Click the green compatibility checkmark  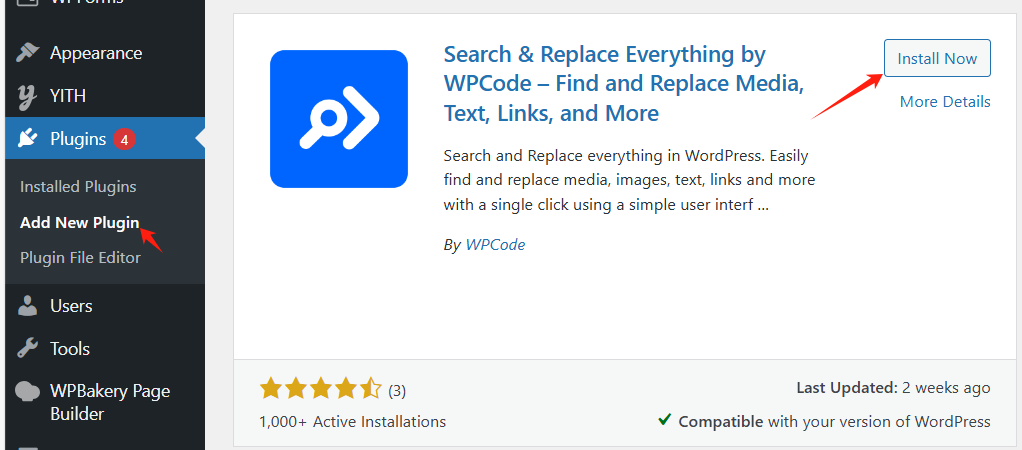coord(664,419)
